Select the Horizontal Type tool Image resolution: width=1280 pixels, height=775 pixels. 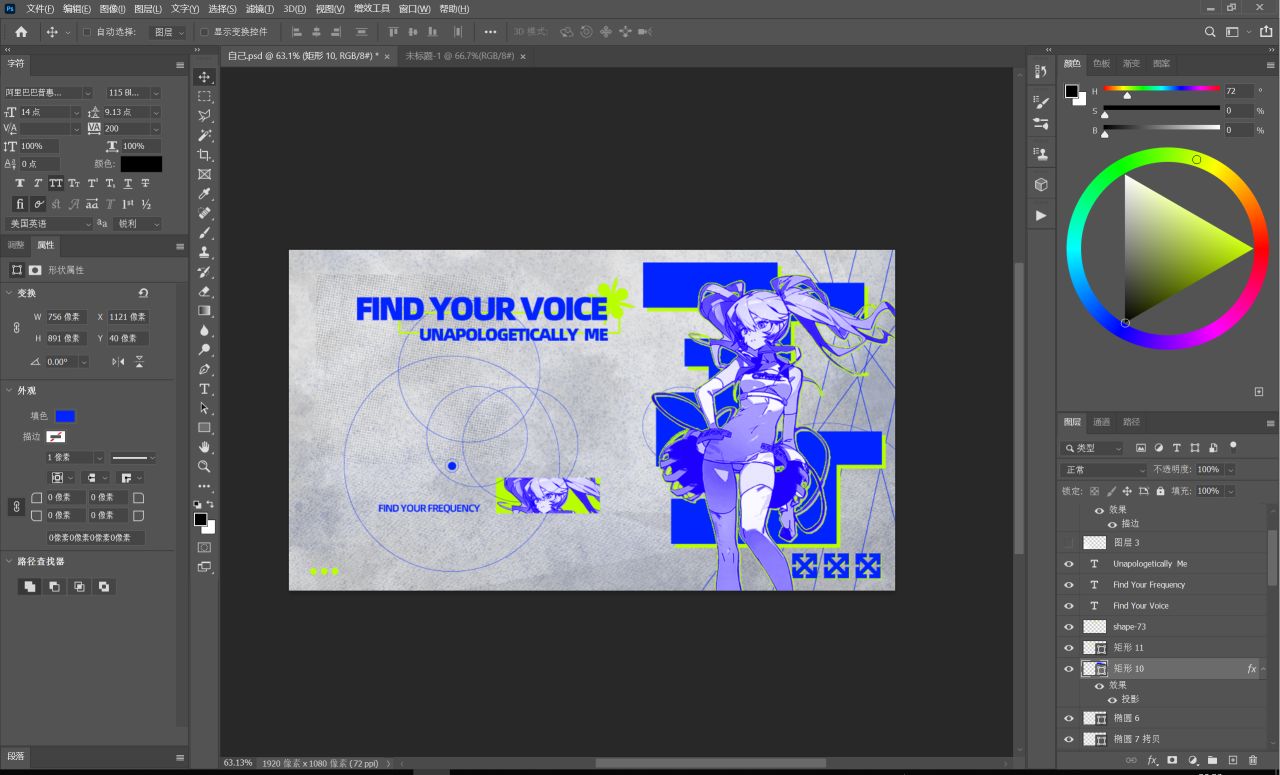[x=204, y=389]
